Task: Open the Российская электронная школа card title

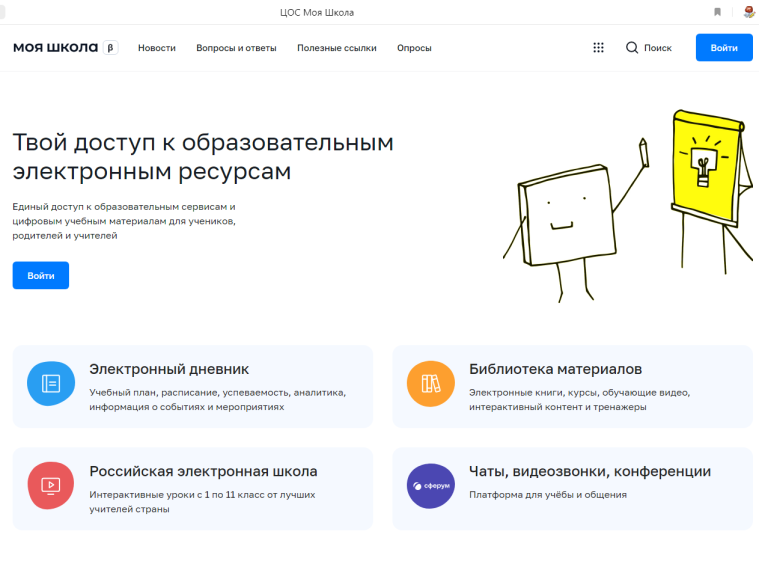Action: pos(203,471)
